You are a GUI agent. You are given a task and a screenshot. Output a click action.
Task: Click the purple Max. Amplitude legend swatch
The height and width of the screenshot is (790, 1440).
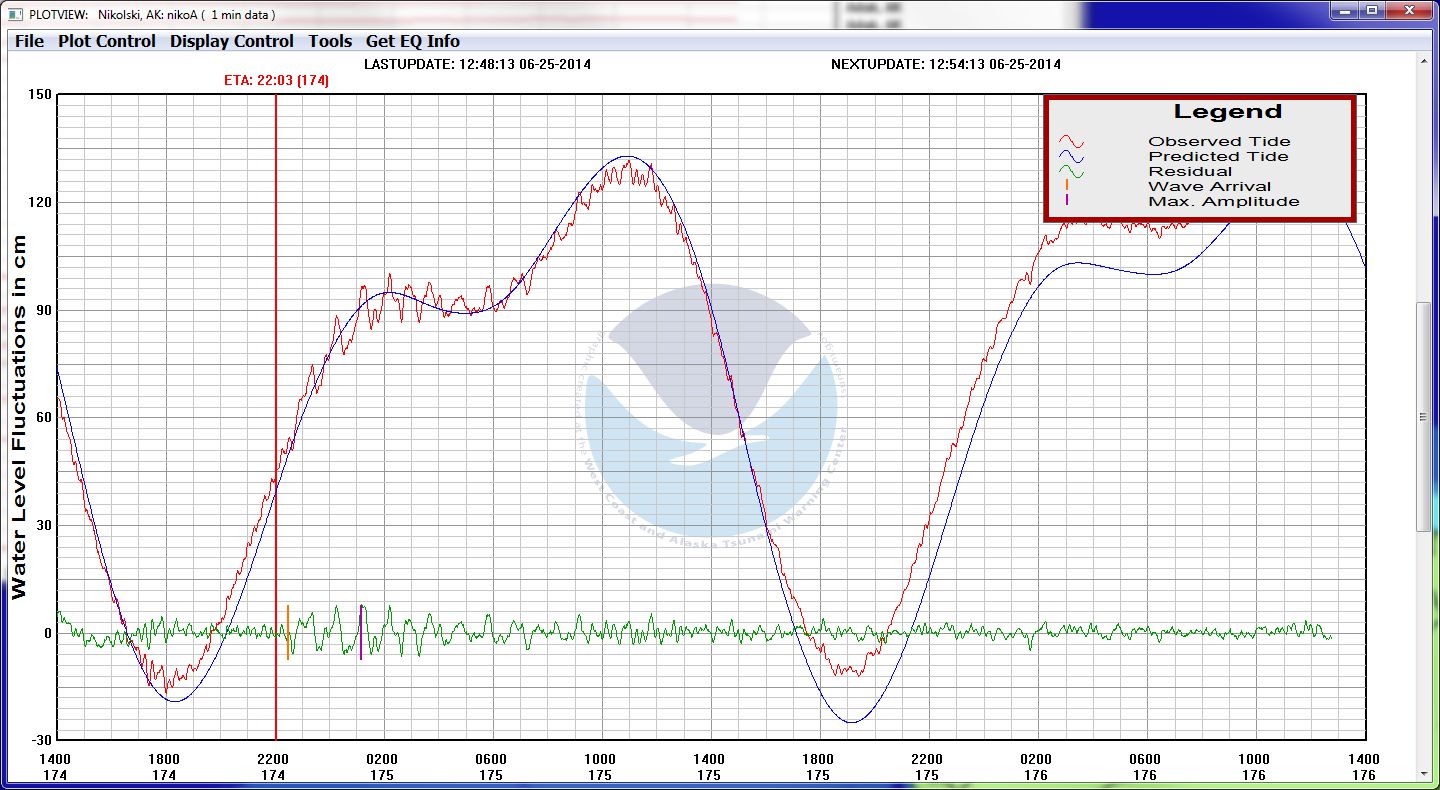click(1068, 200)
